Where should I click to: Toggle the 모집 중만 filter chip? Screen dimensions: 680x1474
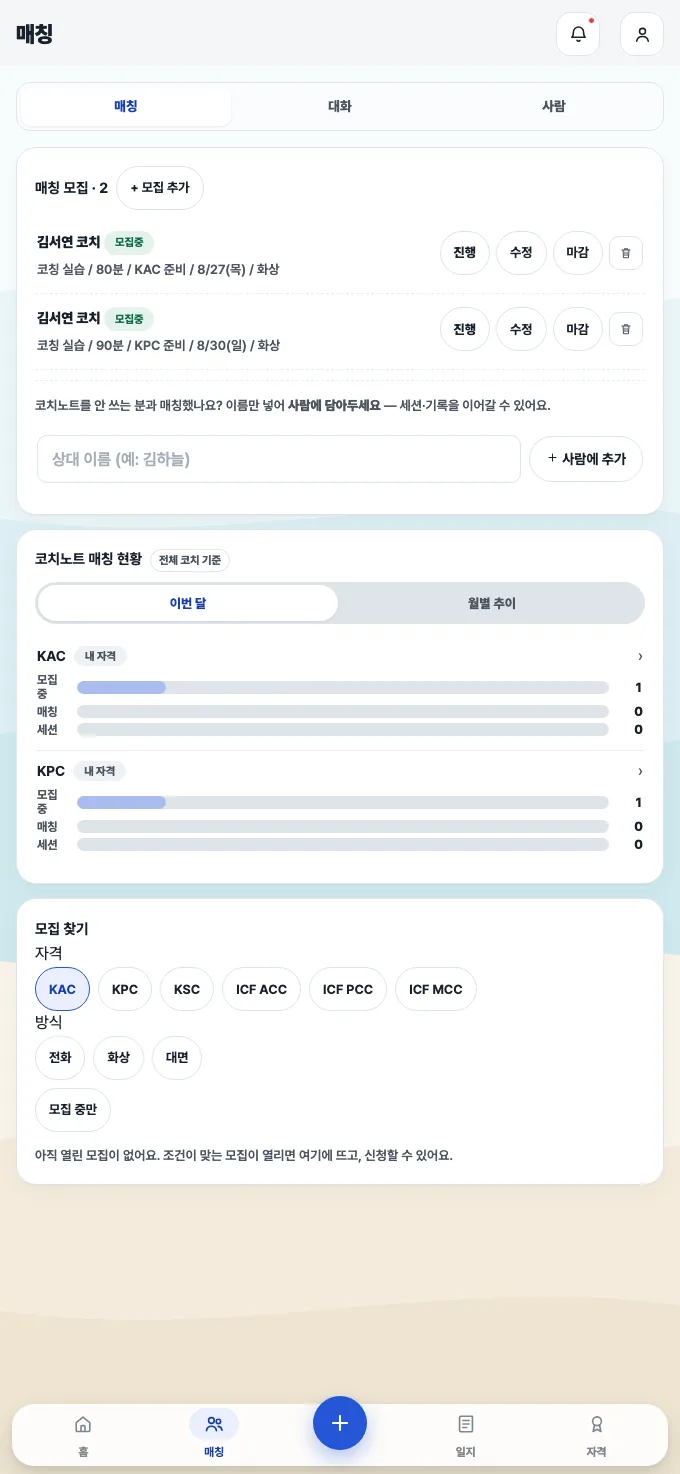pos(73,1109)
